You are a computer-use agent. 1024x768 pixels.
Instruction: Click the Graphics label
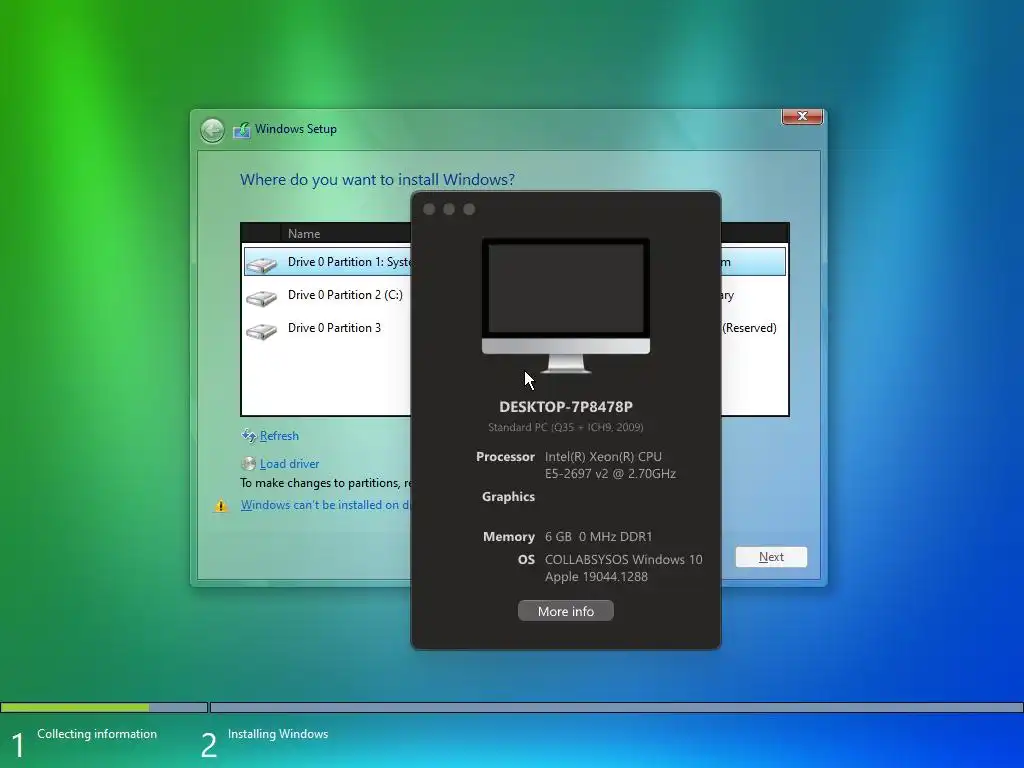coord(508,497)
